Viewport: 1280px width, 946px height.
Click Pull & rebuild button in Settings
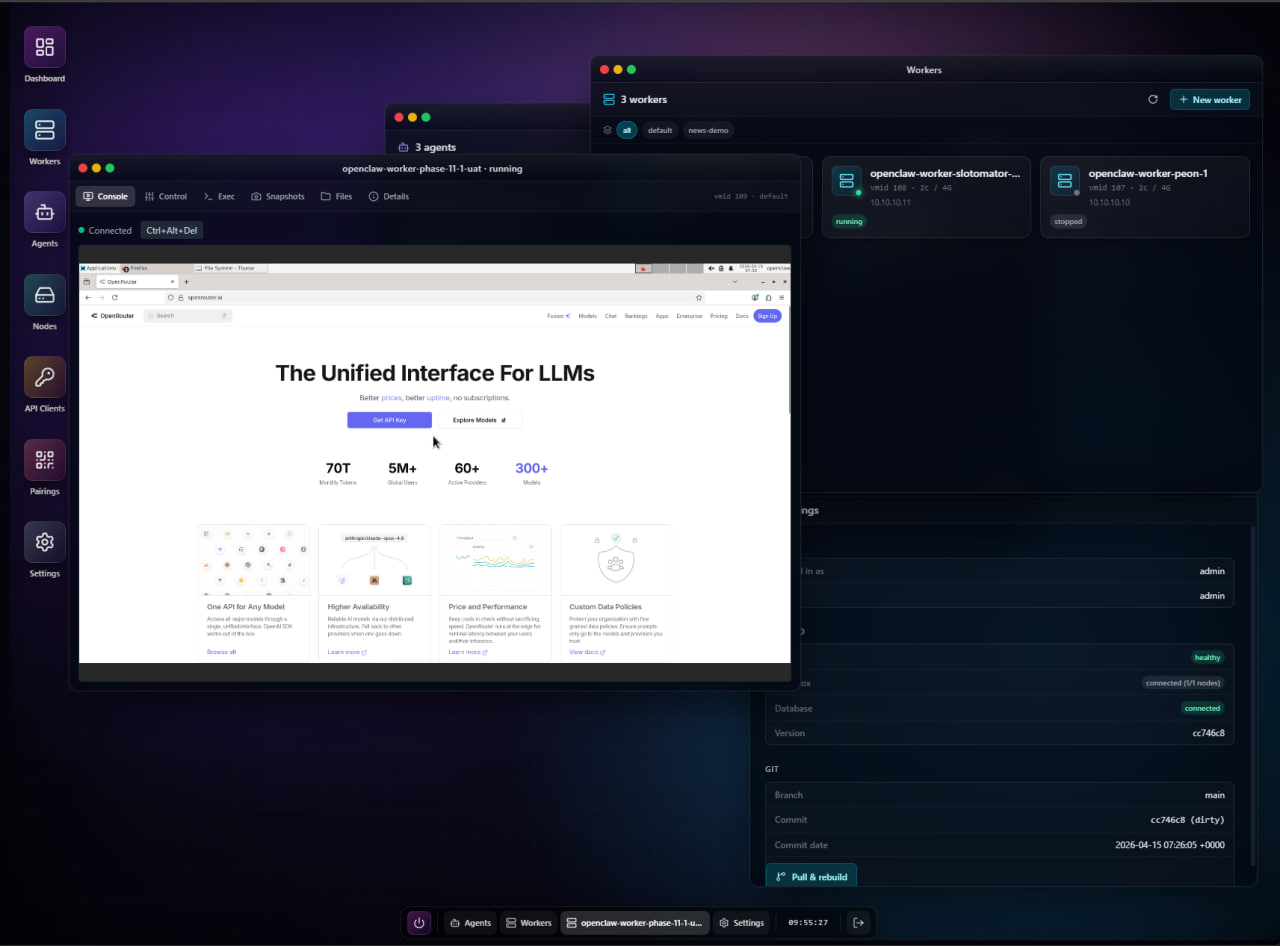[x=811, y=877]
